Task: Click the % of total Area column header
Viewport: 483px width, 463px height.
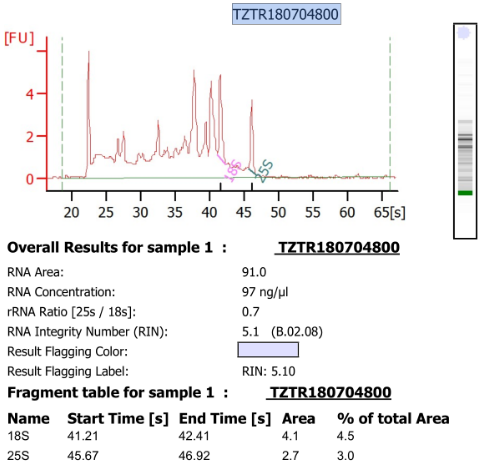Action: click(393, 419)
